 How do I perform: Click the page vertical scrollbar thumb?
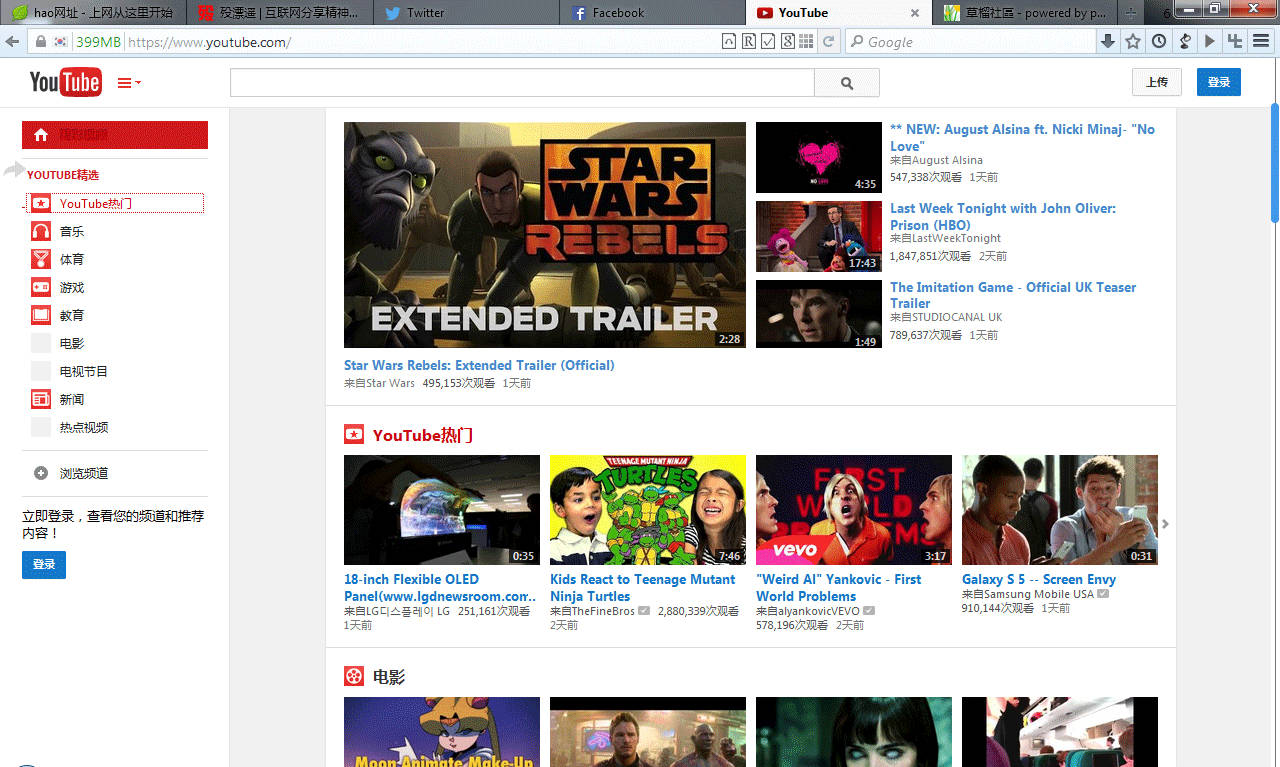tap(1275, 162)
